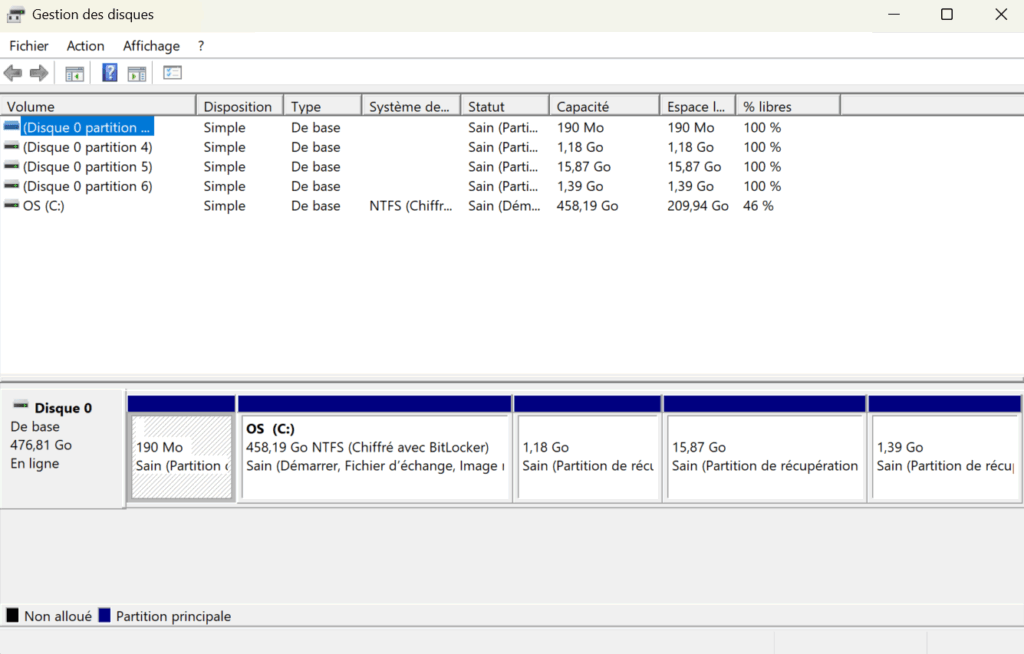Screen dimensions: 1024x654
Task: Click the 209,94 Go free space cell
Action: [697, 206]
